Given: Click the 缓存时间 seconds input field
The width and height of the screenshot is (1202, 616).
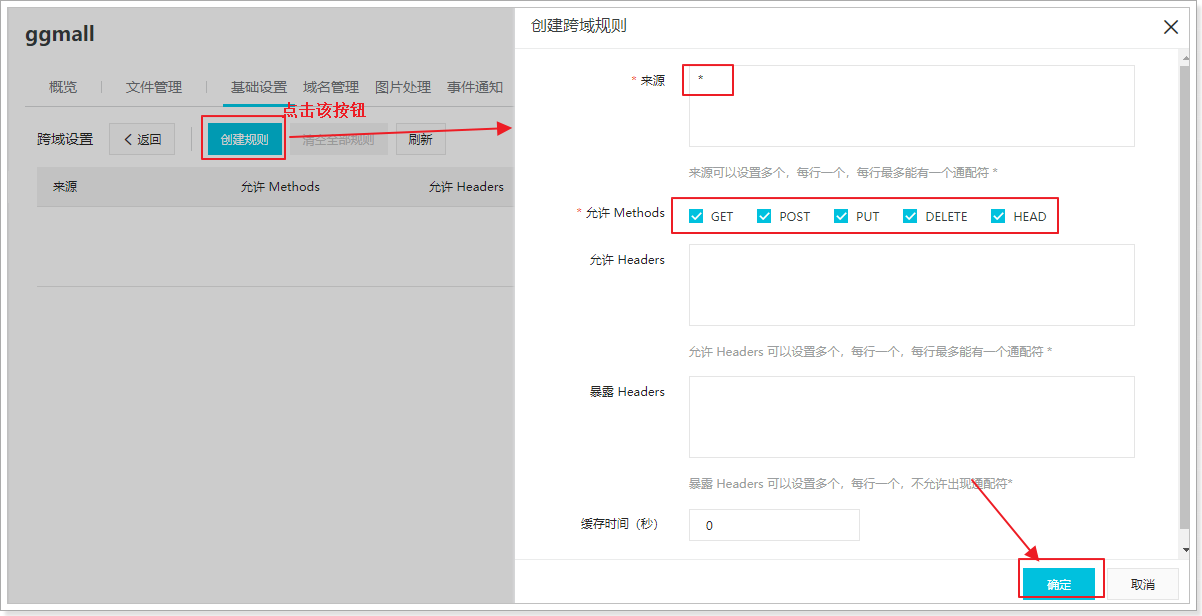Looking at the screenshot, I should pos(773,525).
